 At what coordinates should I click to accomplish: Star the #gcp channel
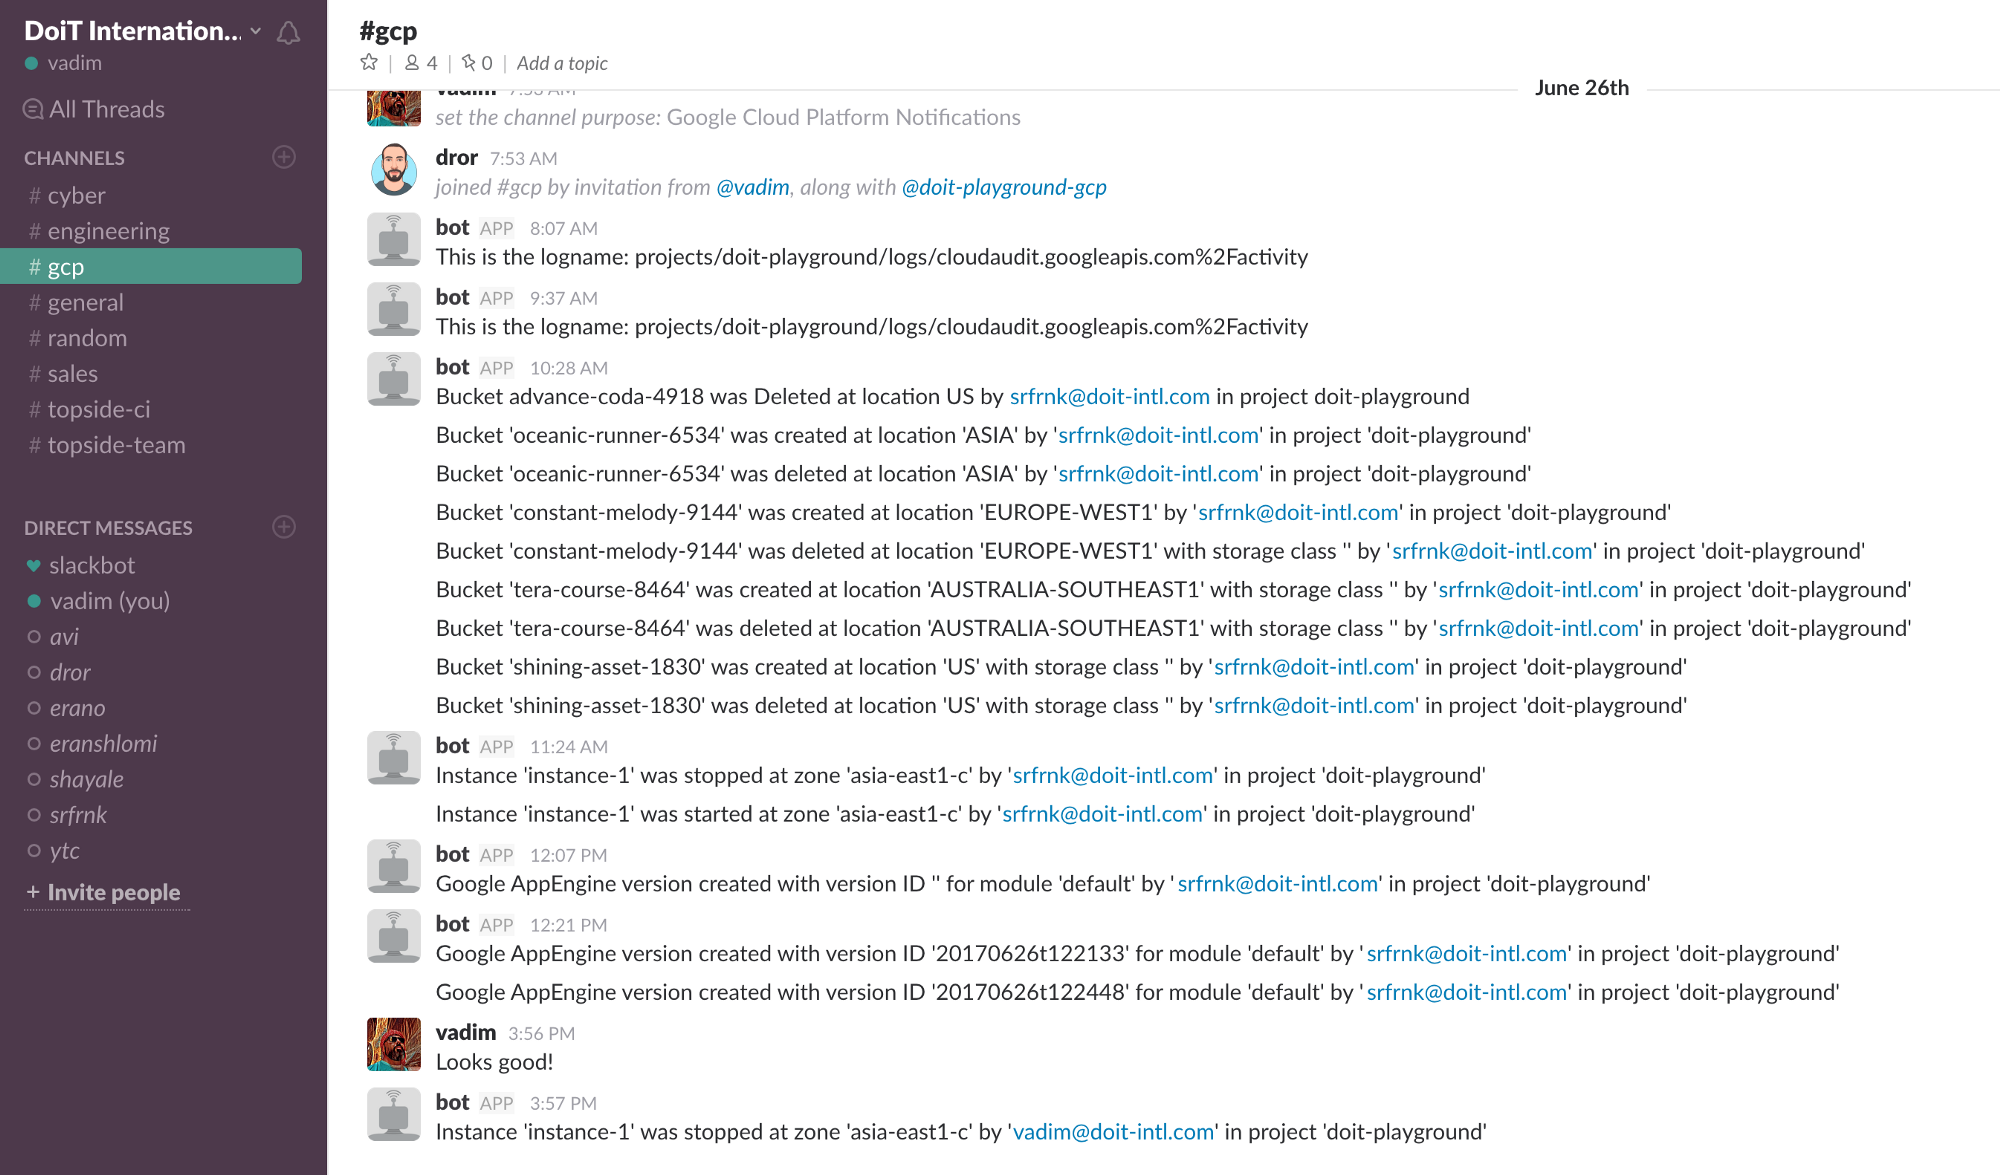click(x=369, y=63)
